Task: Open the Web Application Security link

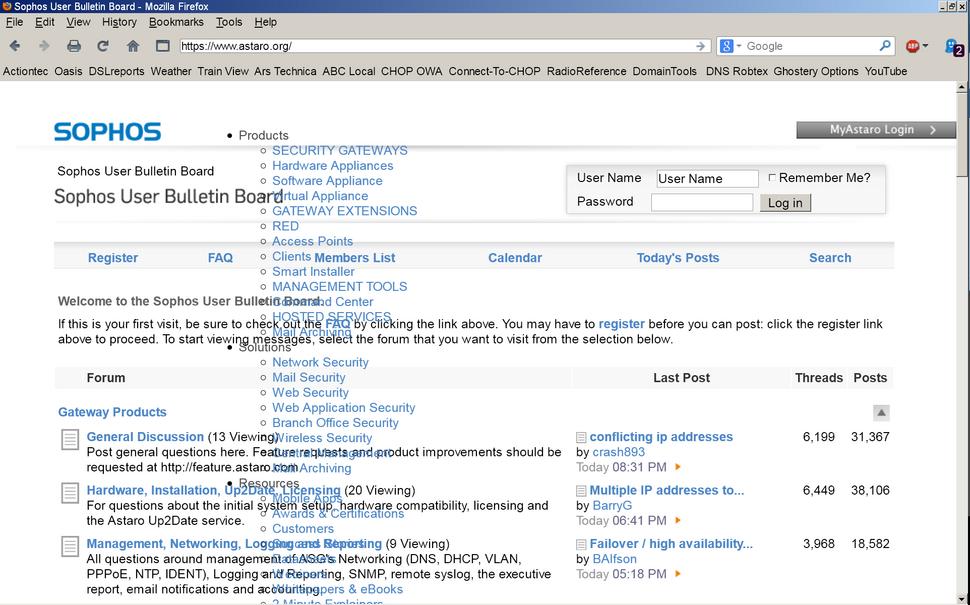Action: click(x=343, y=408)
